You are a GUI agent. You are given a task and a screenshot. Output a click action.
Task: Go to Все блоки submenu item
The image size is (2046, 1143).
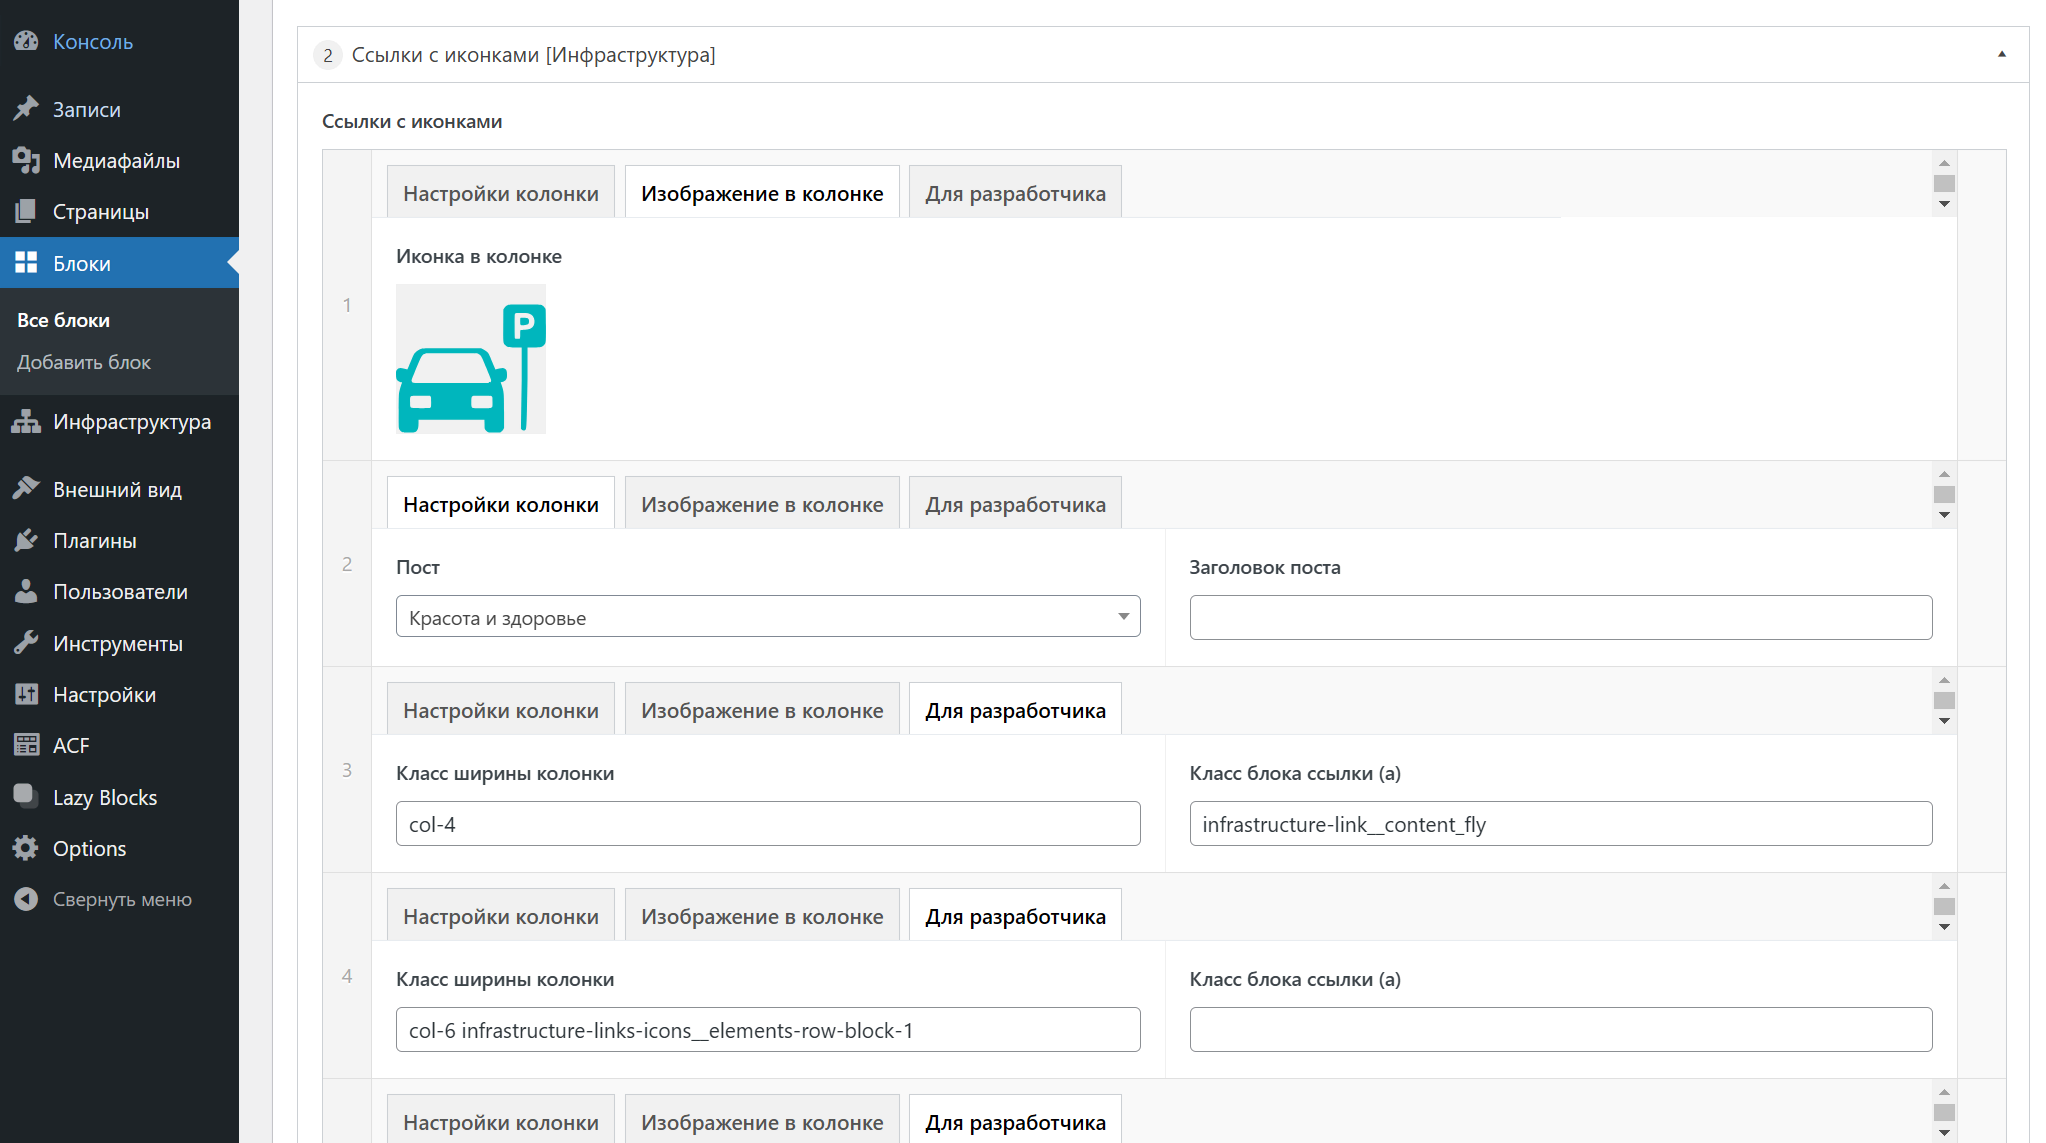pos(63,320)
